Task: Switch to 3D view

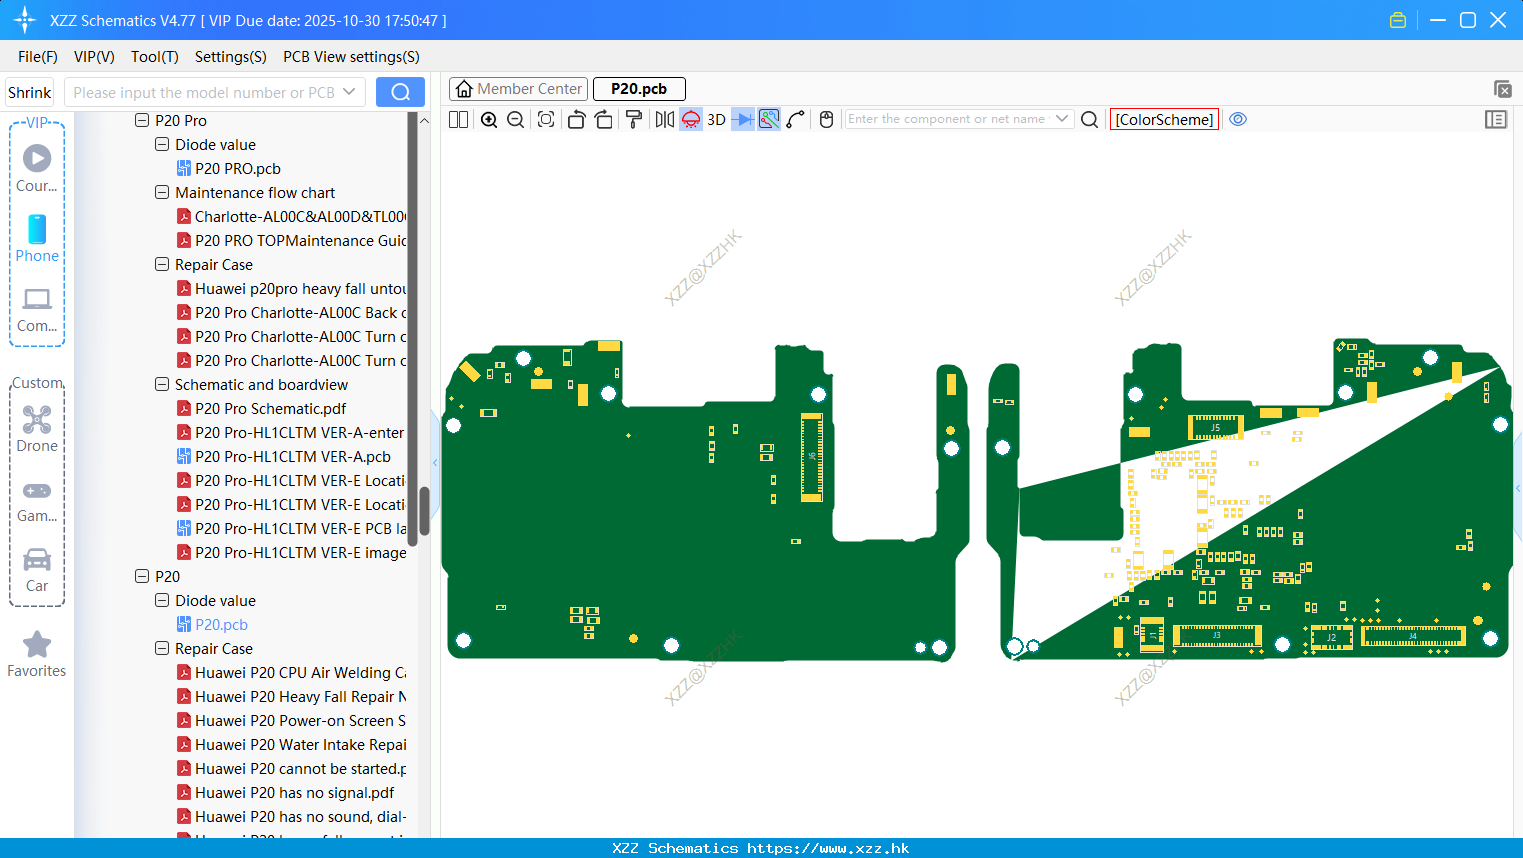Action: [x=716, y=119]
